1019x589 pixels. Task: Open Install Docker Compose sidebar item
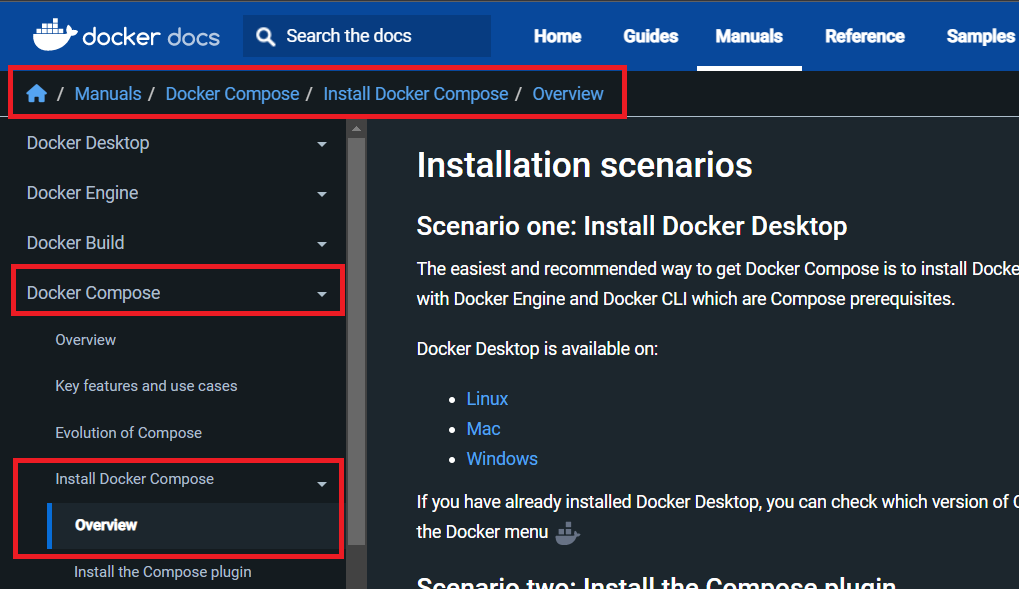(135, 479)
